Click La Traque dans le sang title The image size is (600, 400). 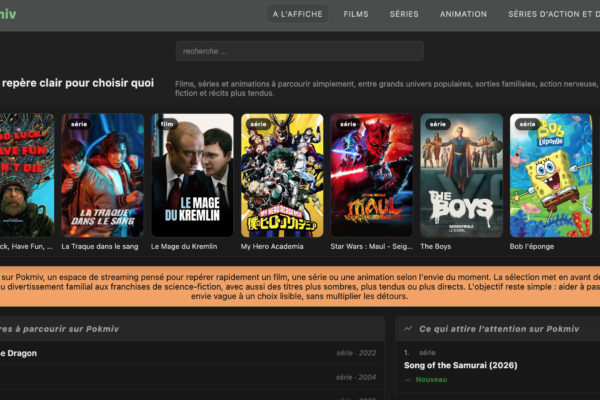tap(100, 247)
